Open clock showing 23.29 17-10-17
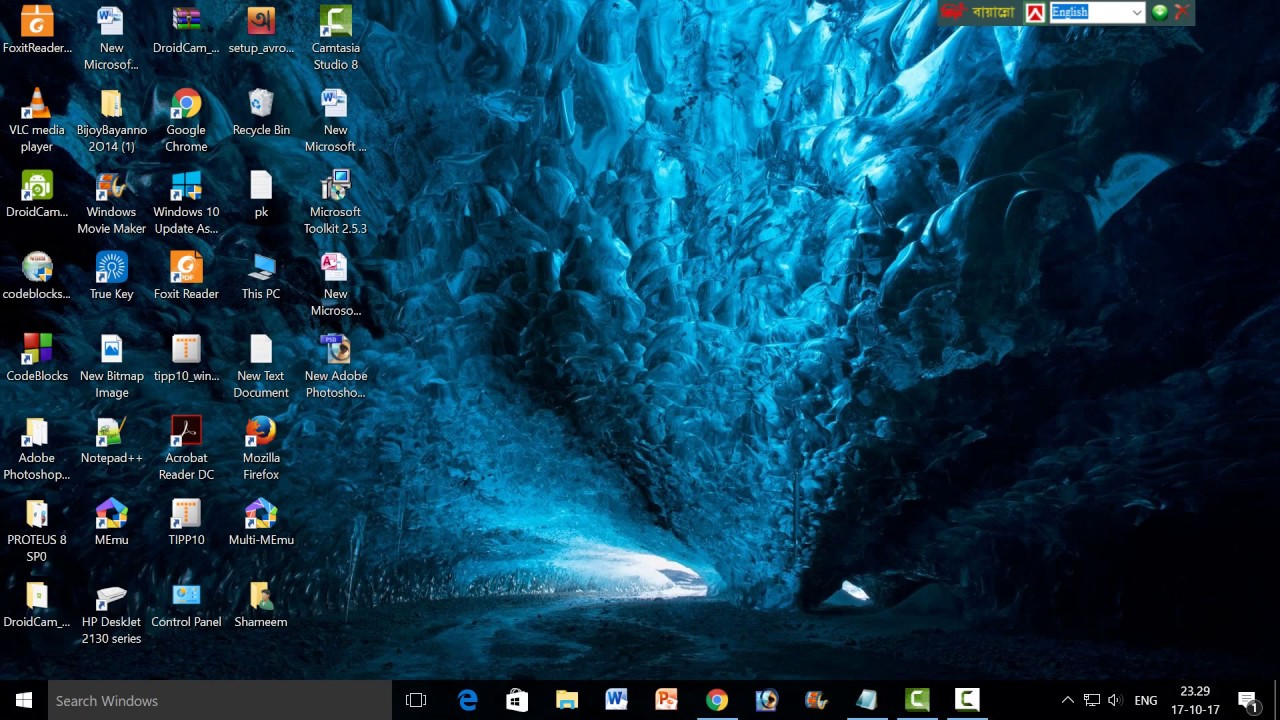This screenshot has height=720, width=1280. pyautogui.click(x=1195, y=700)
